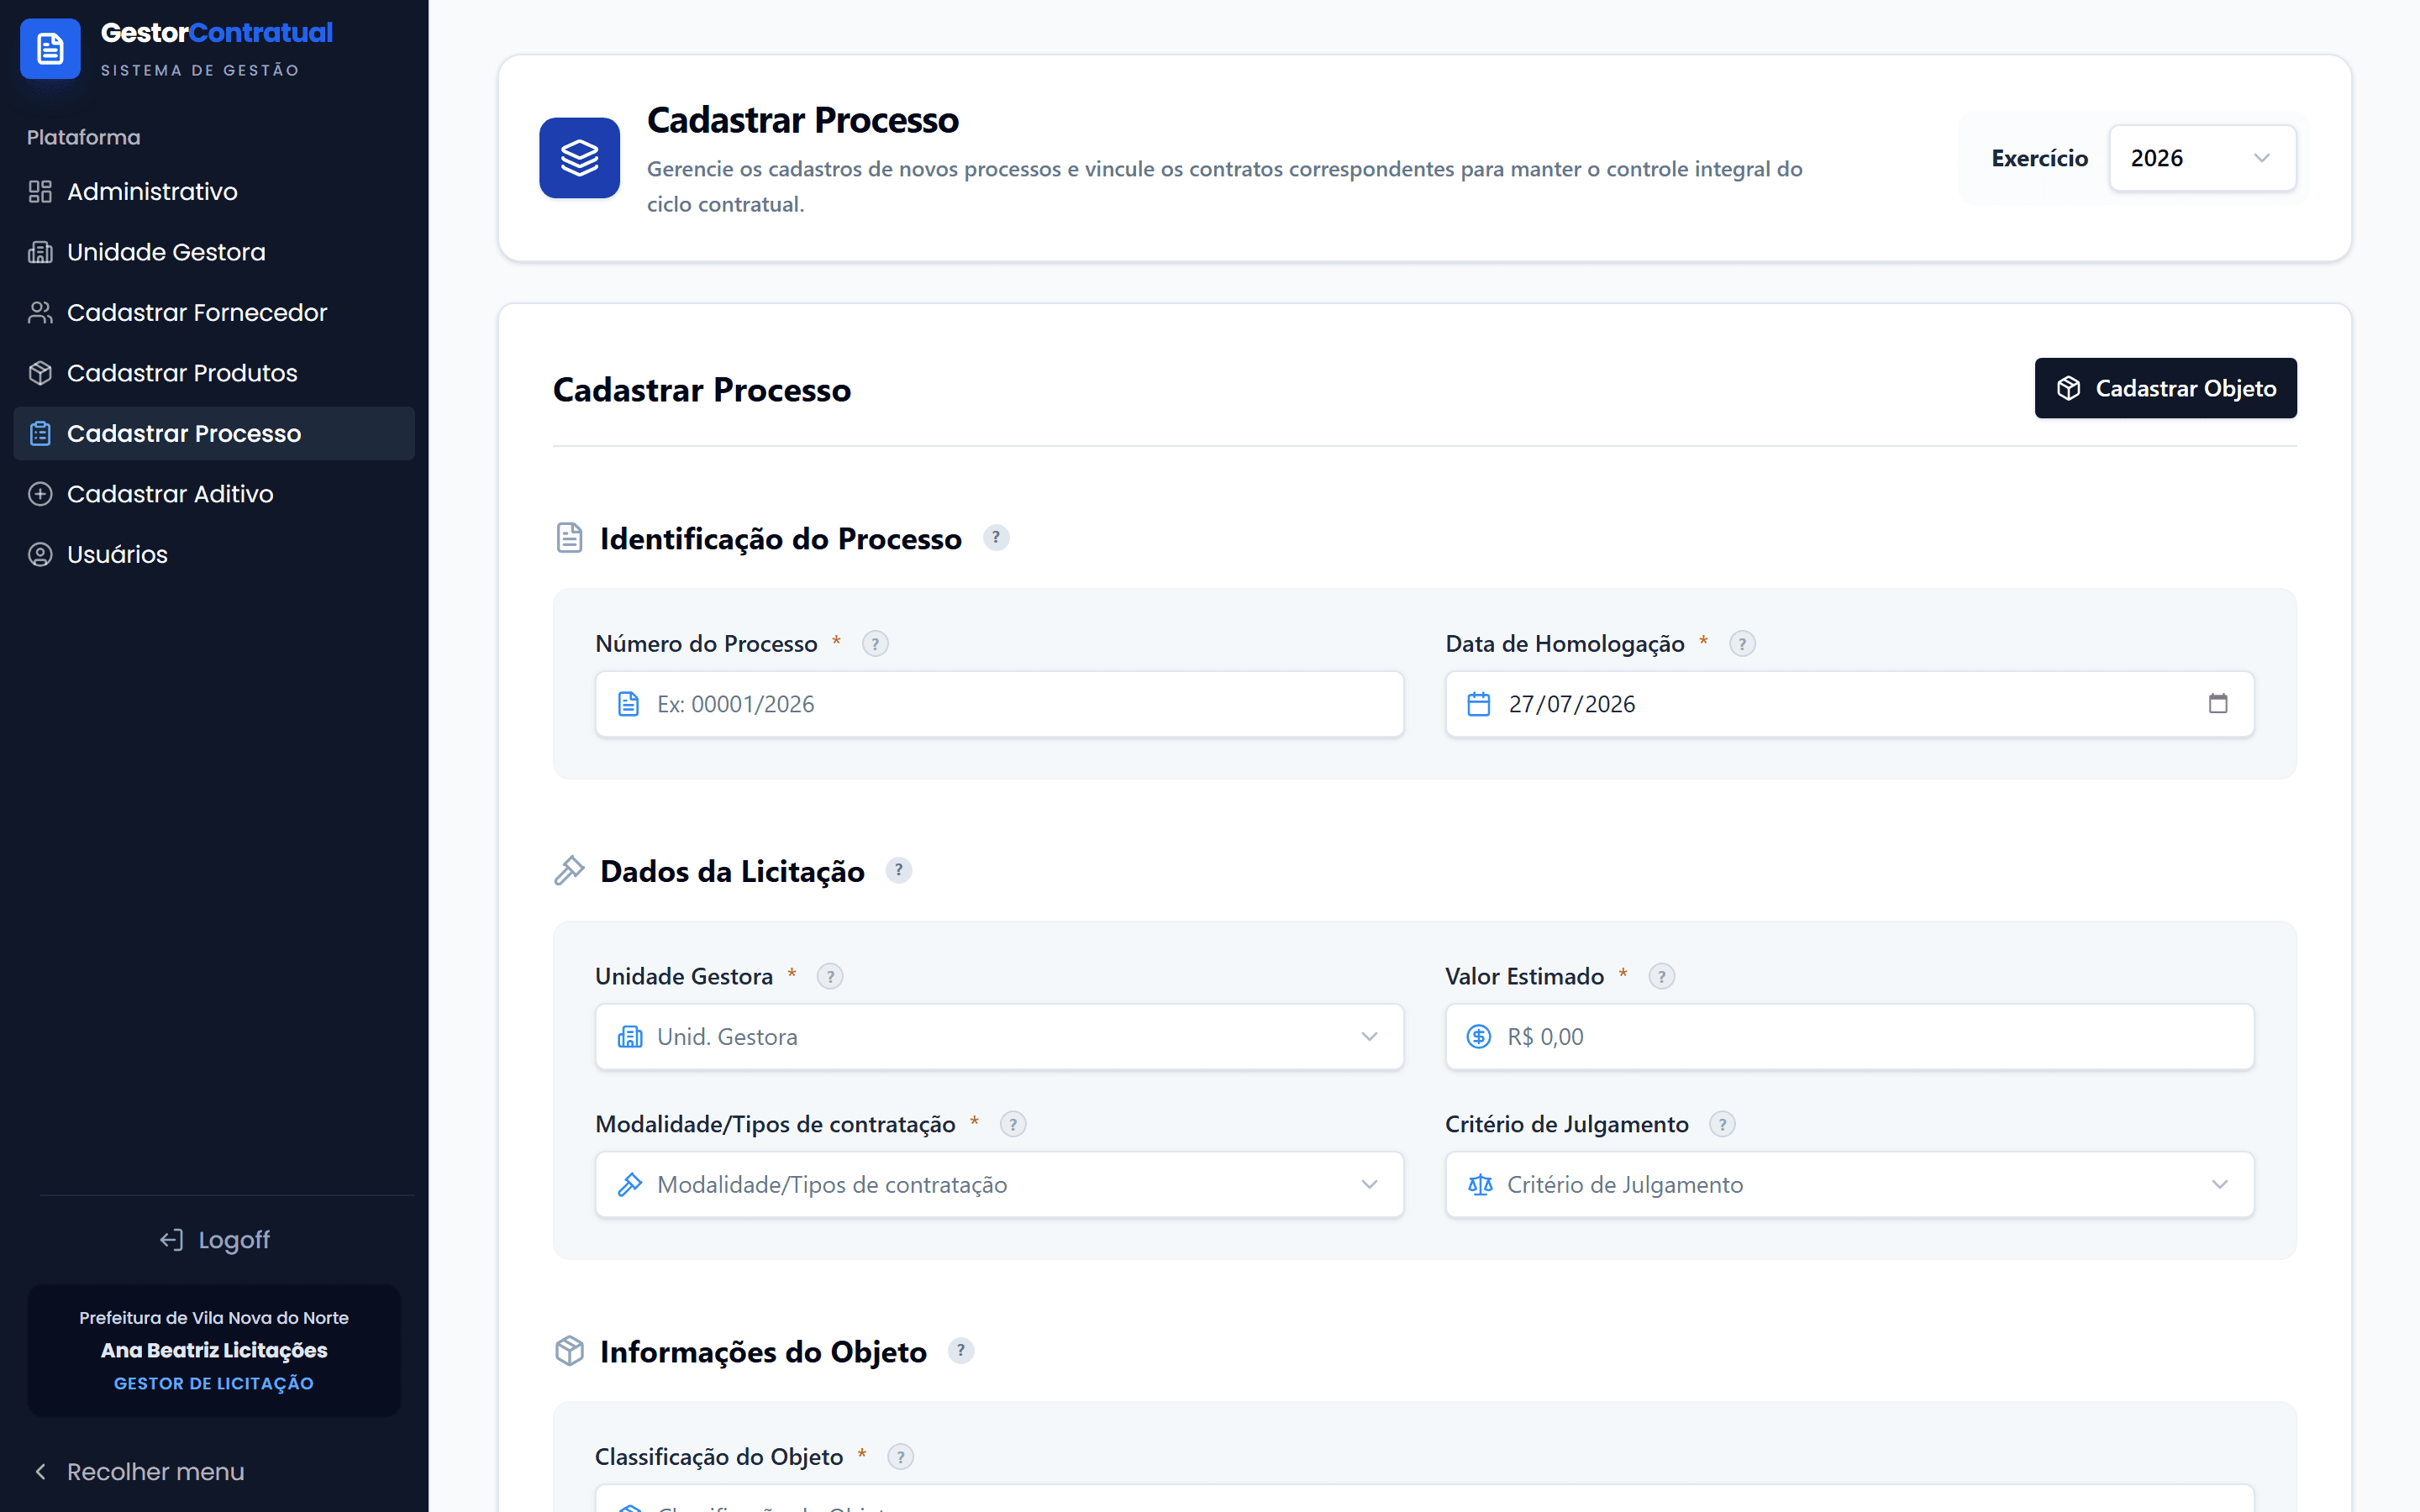Focus the Número do Processo input field
Screen dimensions: 2420x1512
pyautogui.click(x=999, y=704)
